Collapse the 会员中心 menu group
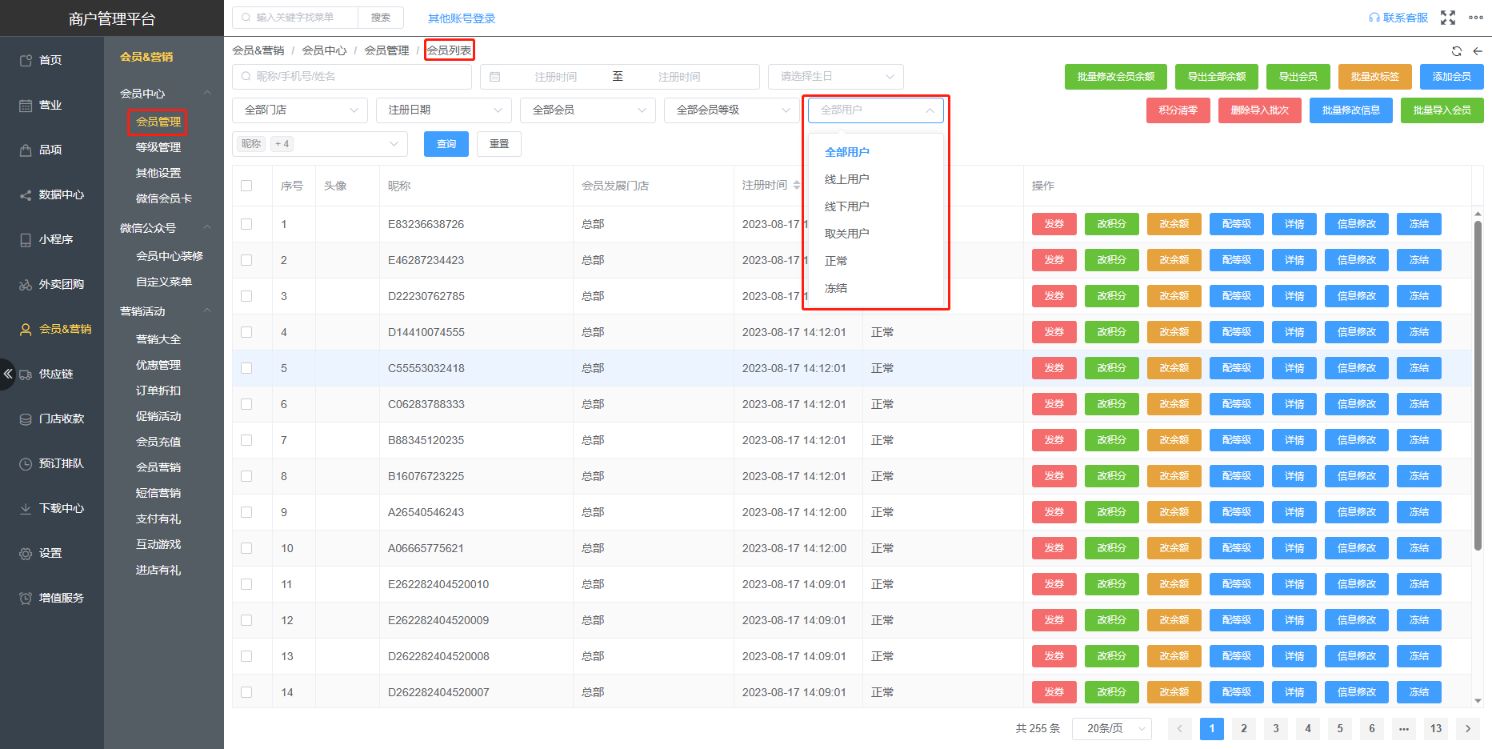Screen dimensions: 1492x749 pyautogui.click(x=164, y=93)
